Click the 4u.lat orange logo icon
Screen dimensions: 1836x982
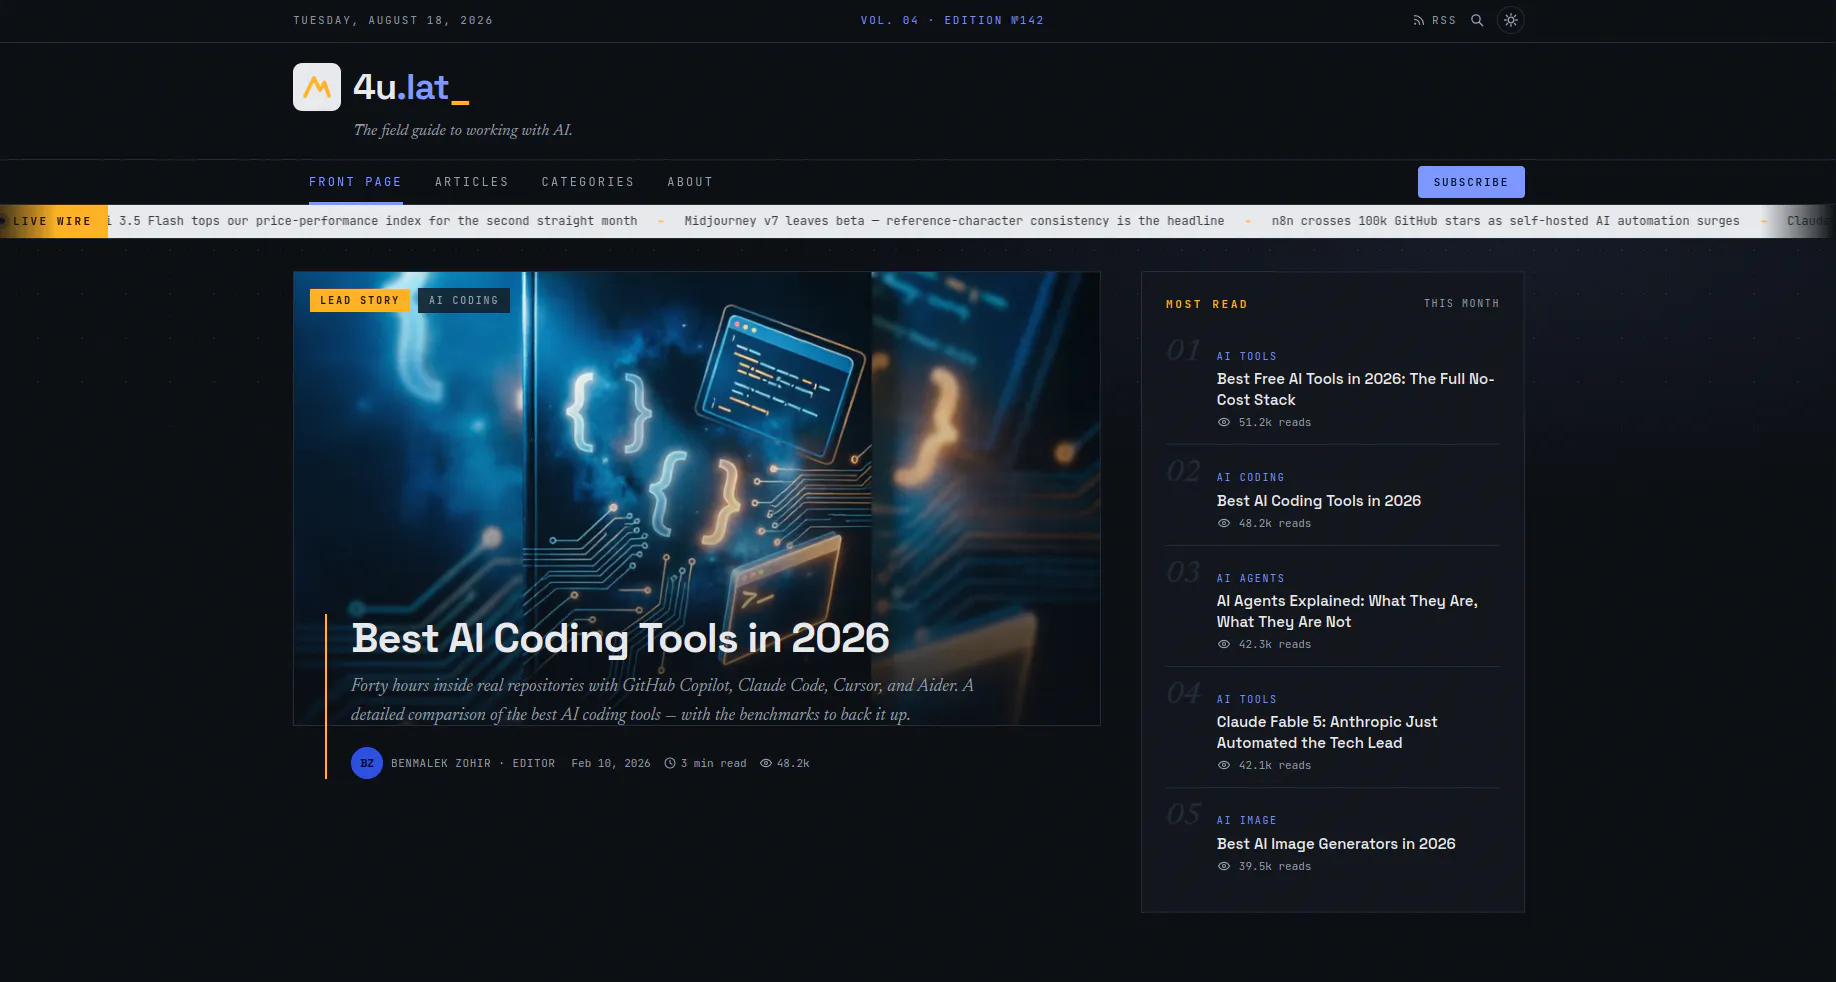click(x=317, y=87)
